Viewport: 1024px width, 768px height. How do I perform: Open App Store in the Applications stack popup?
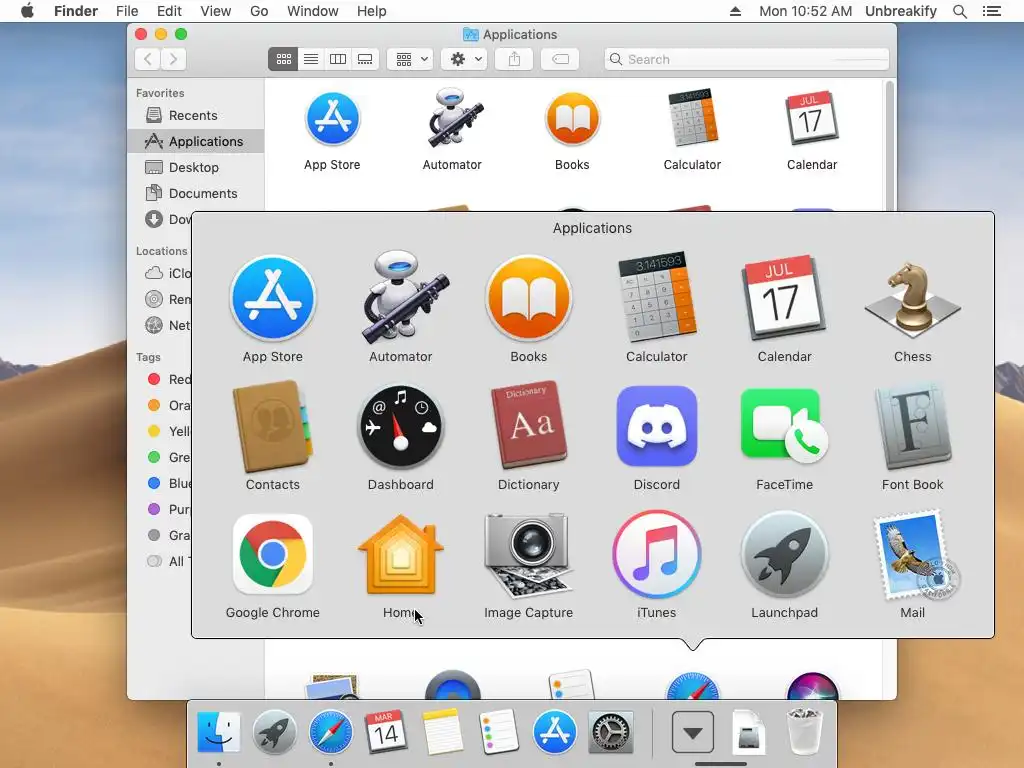pyautogui.click(x=272, y=298)
